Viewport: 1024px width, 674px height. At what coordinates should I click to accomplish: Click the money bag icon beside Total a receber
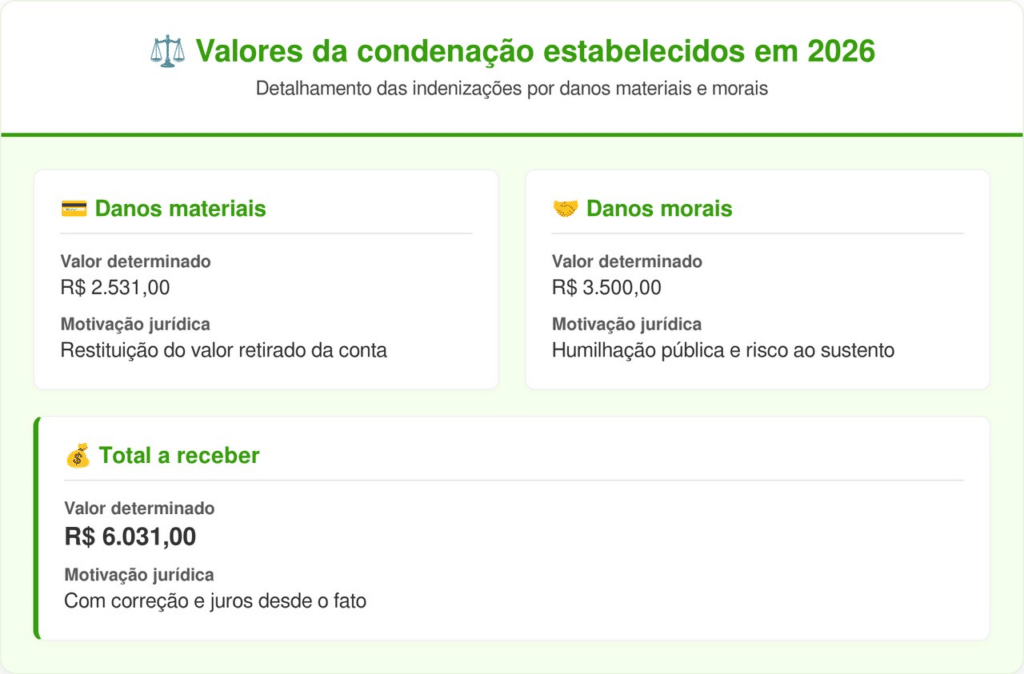(x=78, y=456)
